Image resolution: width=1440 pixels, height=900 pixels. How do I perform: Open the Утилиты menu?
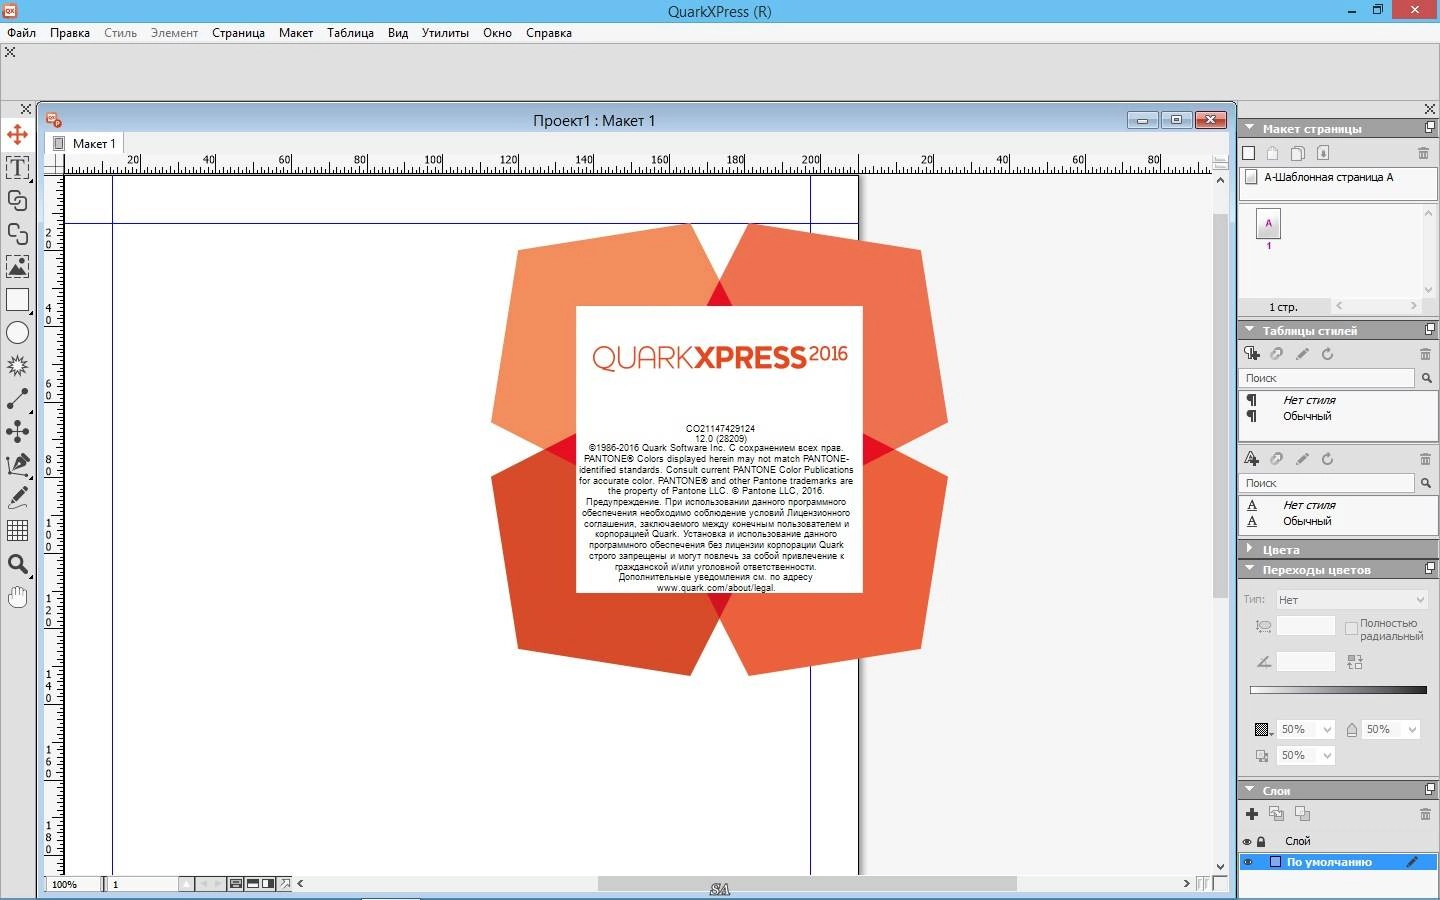tap(445, 33)
